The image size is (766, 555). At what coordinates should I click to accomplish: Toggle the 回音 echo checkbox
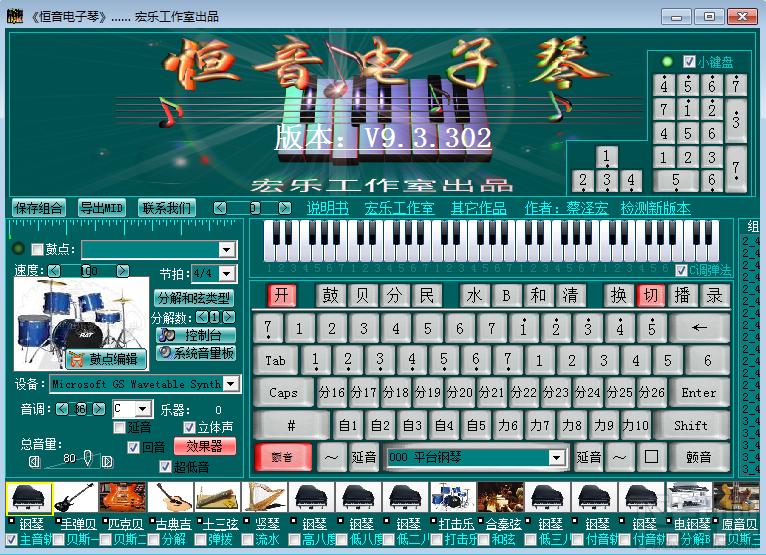tap(133, 447)
